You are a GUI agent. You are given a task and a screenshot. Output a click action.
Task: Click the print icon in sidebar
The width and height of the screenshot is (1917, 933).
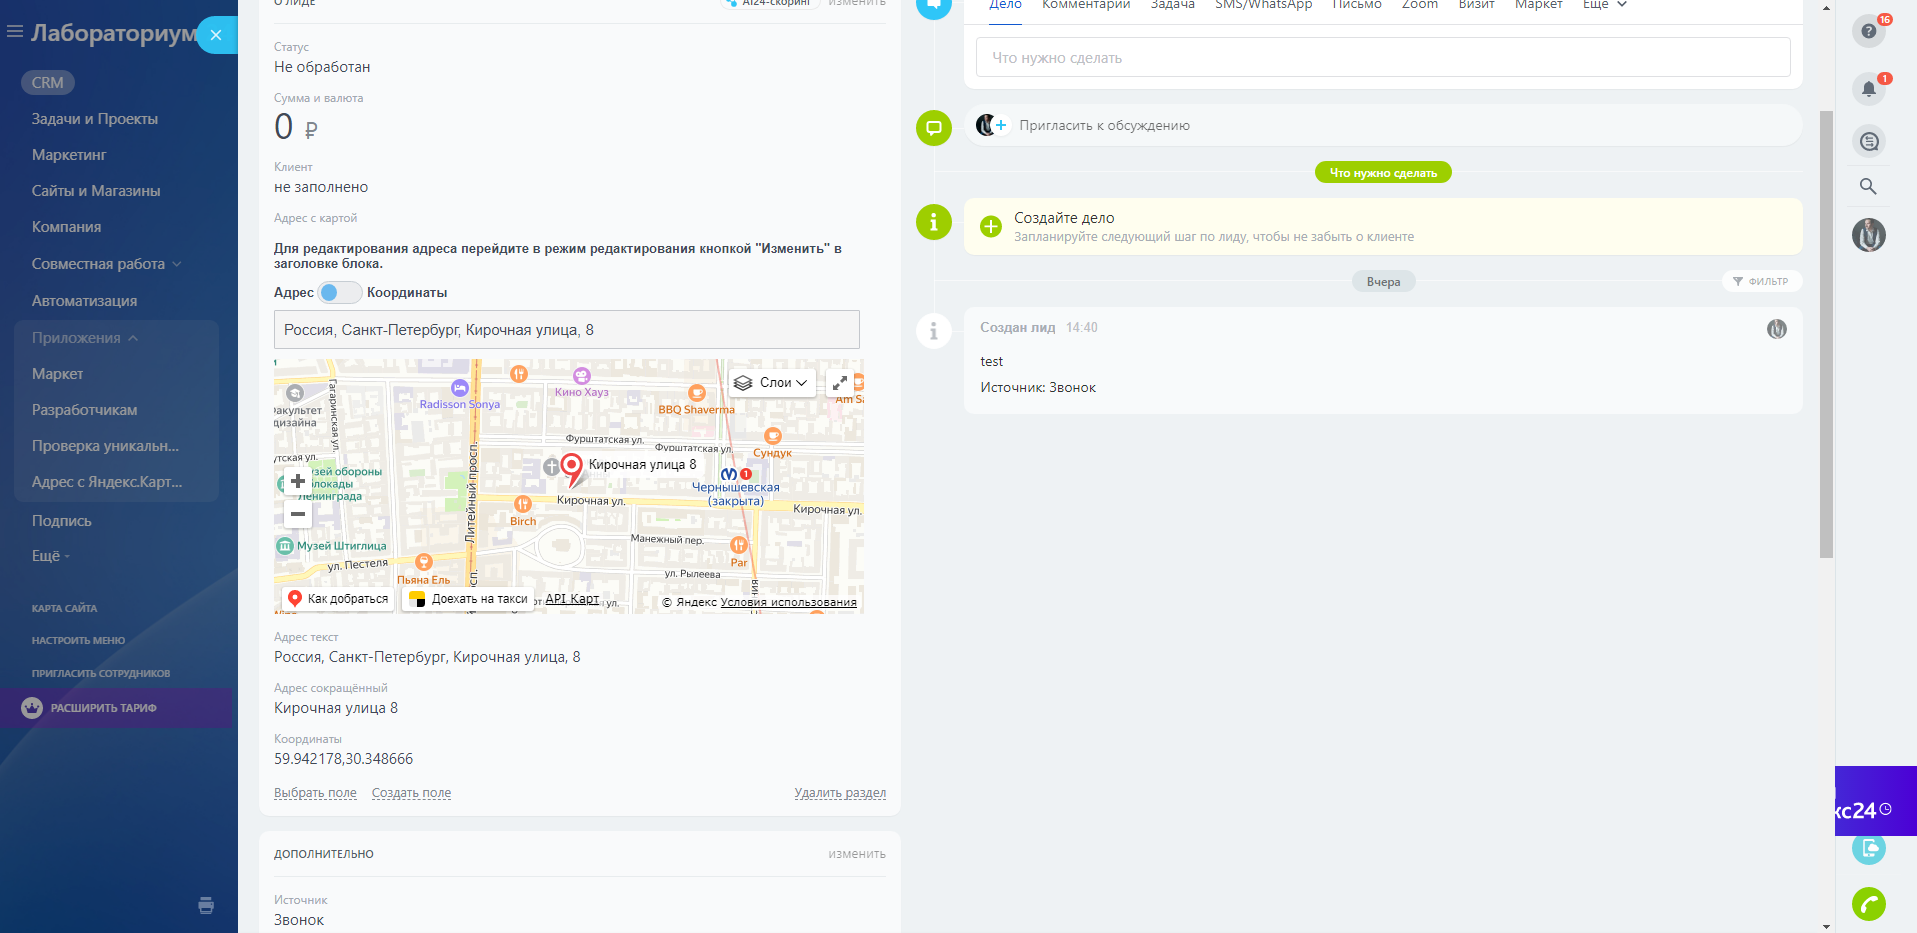(206, 906)
